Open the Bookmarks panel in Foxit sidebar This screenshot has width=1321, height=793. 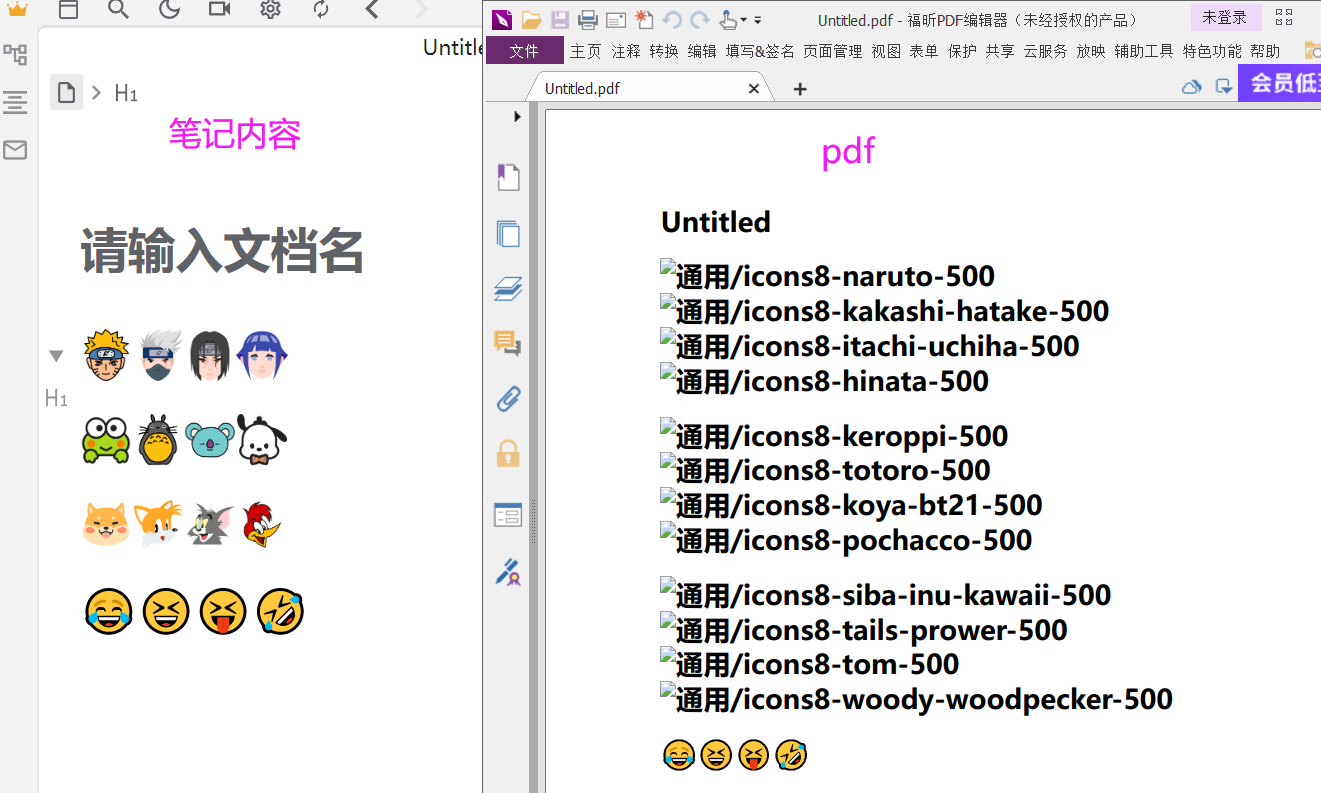pyautogui.click(x=508, y=178)
